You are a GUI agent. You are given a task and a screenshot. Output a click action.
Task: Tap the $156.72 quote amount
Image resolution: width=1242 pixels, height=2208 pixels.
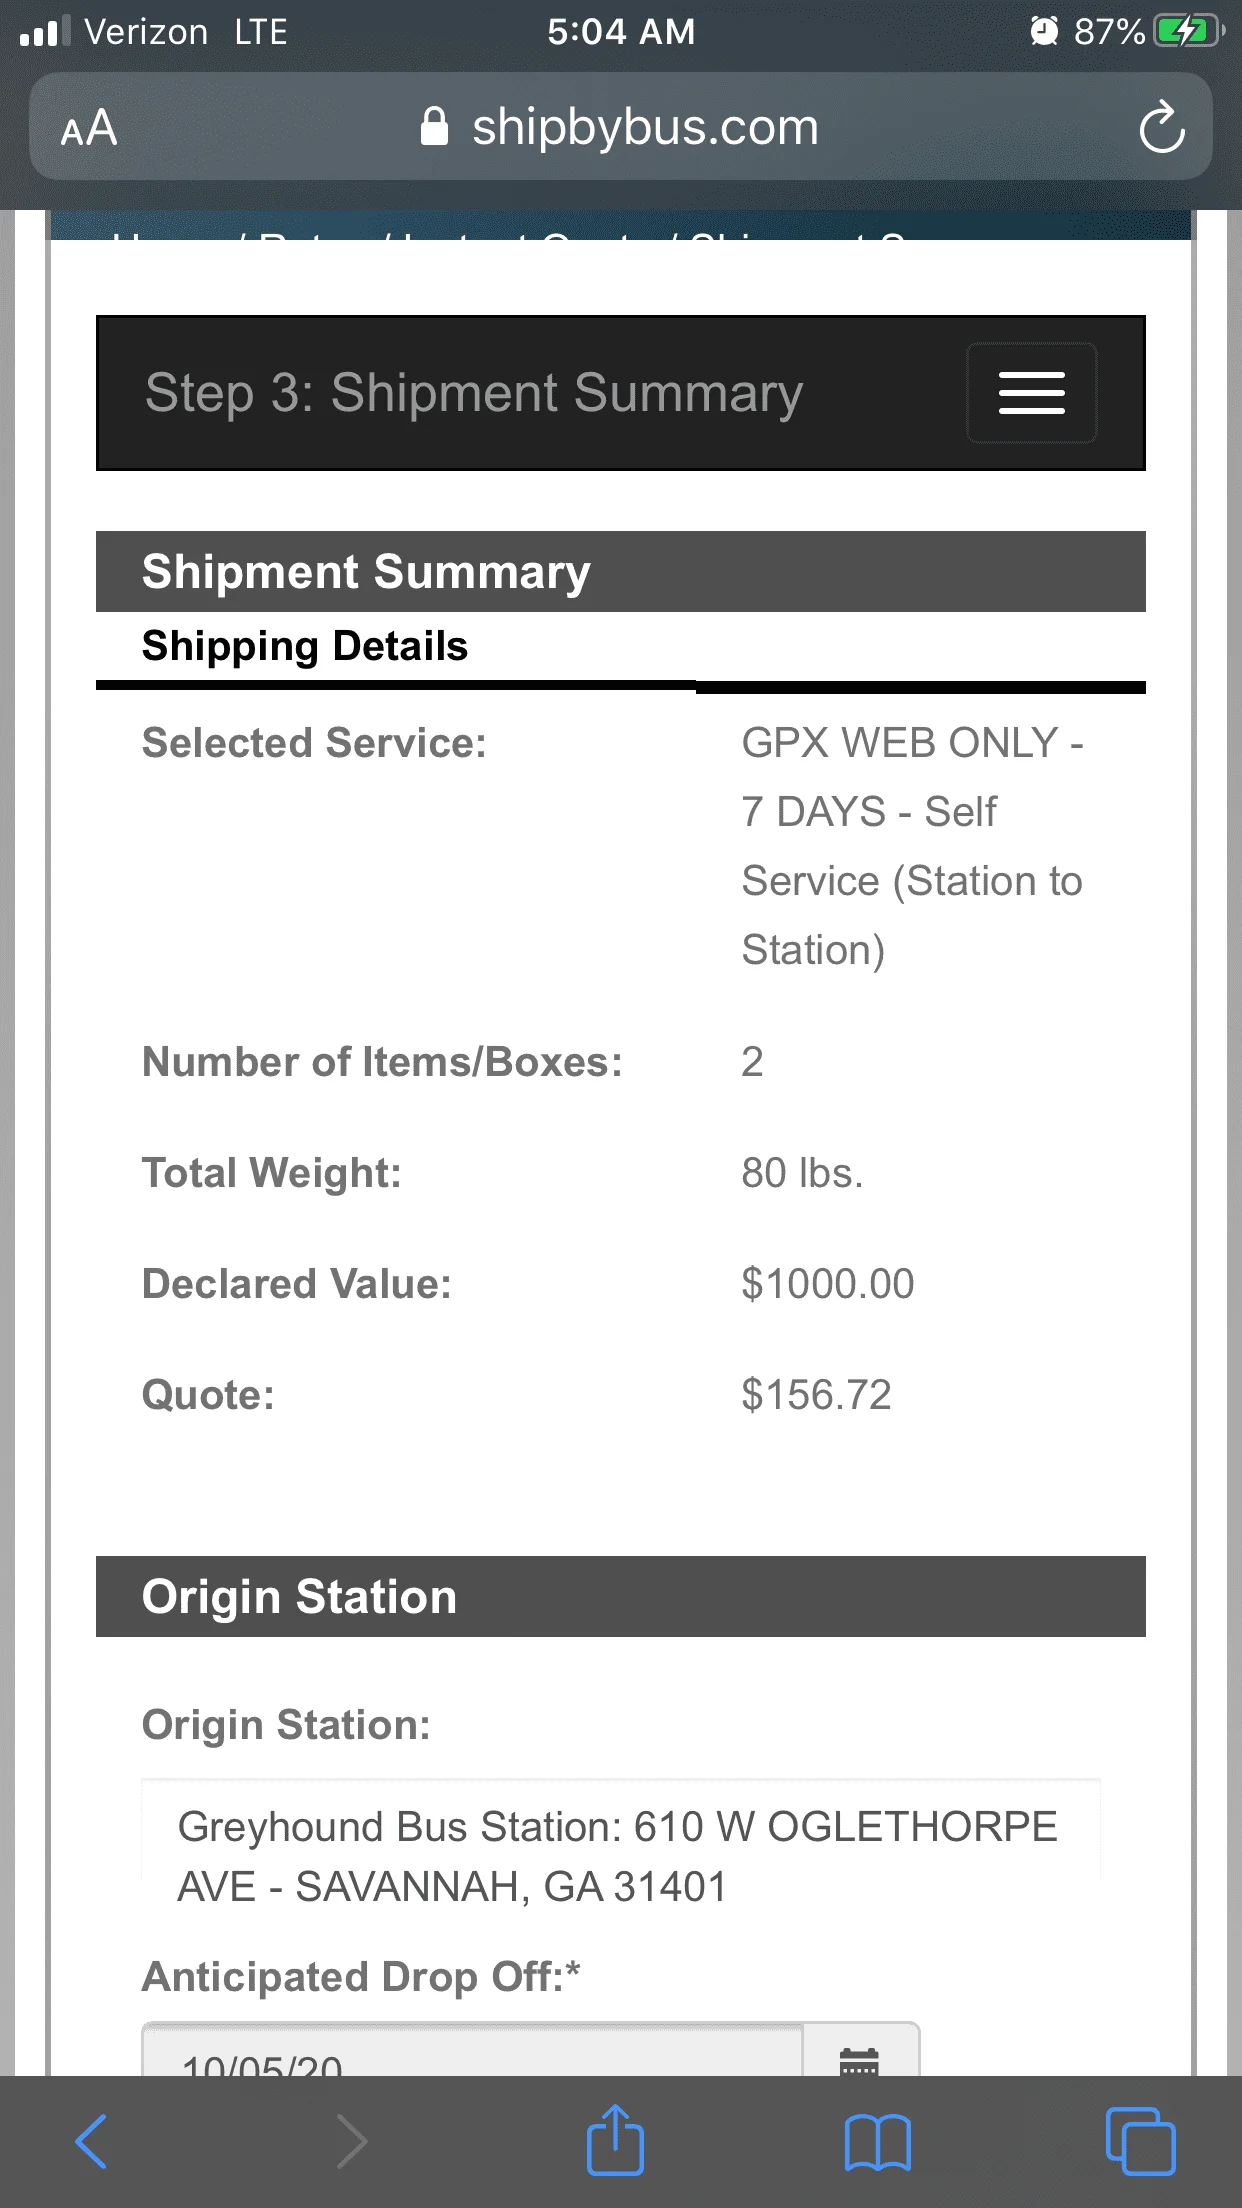coord(816,1395)
